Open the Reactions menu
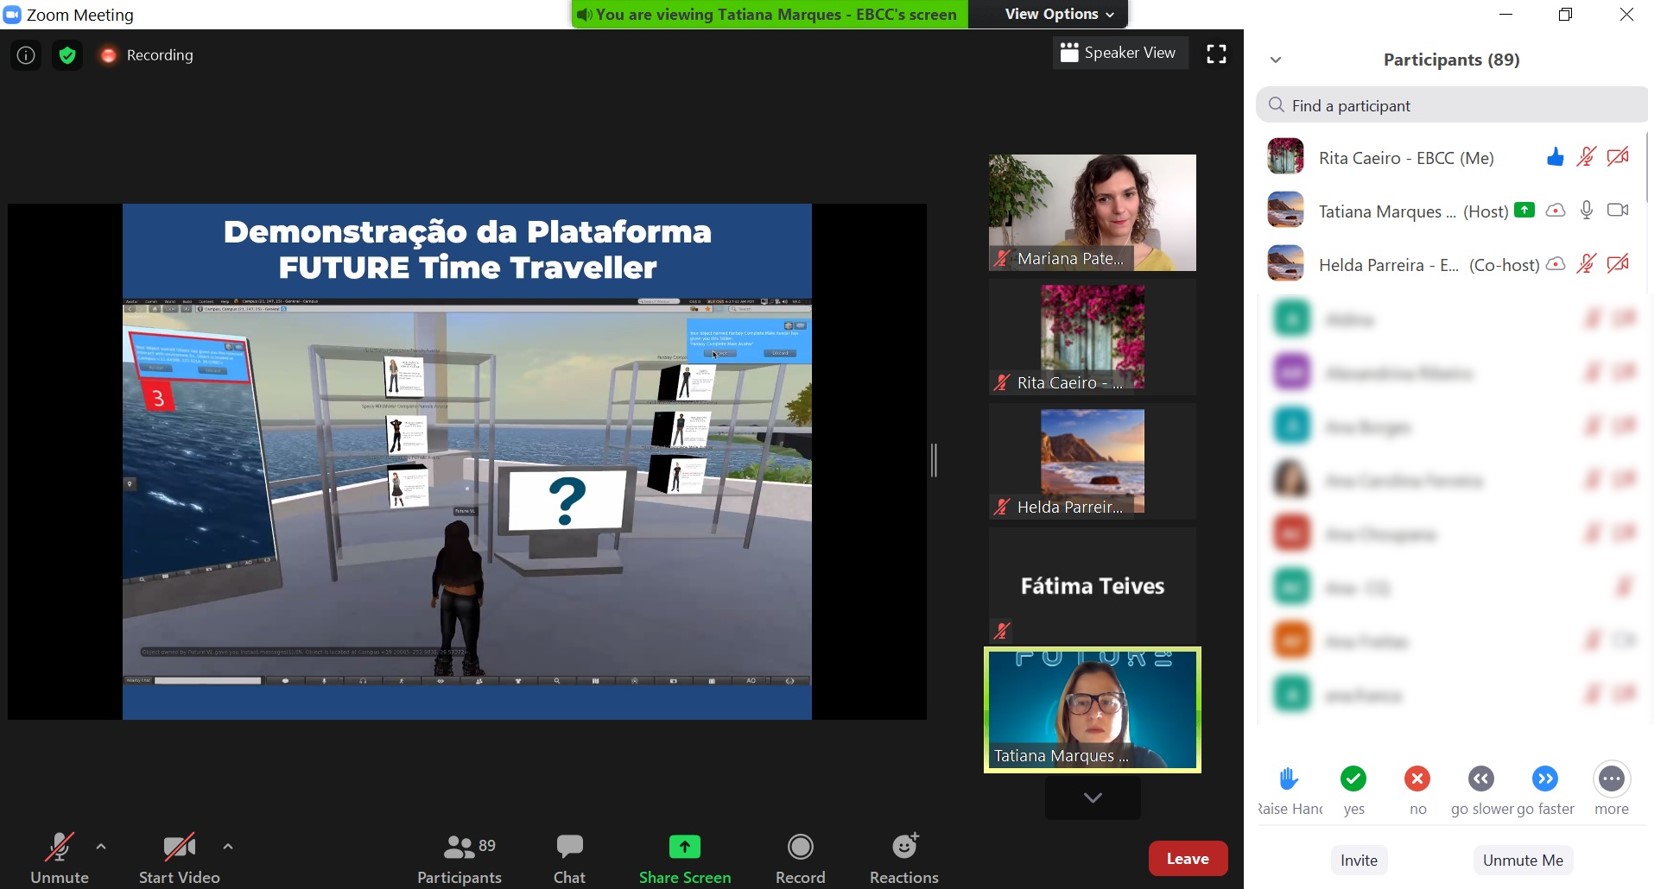This screenshot has height=889, width=1654. click(904, 858)
